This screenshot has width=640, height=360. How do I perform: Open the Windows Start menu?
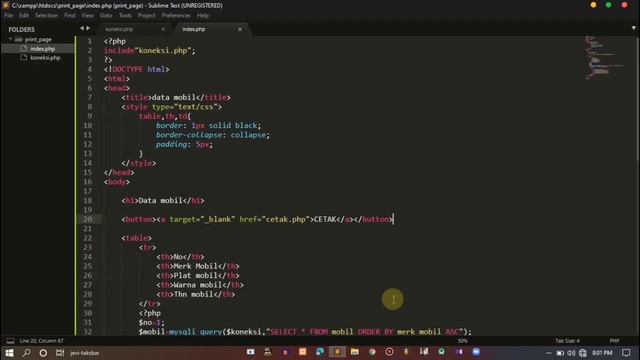tap(9, 353)
